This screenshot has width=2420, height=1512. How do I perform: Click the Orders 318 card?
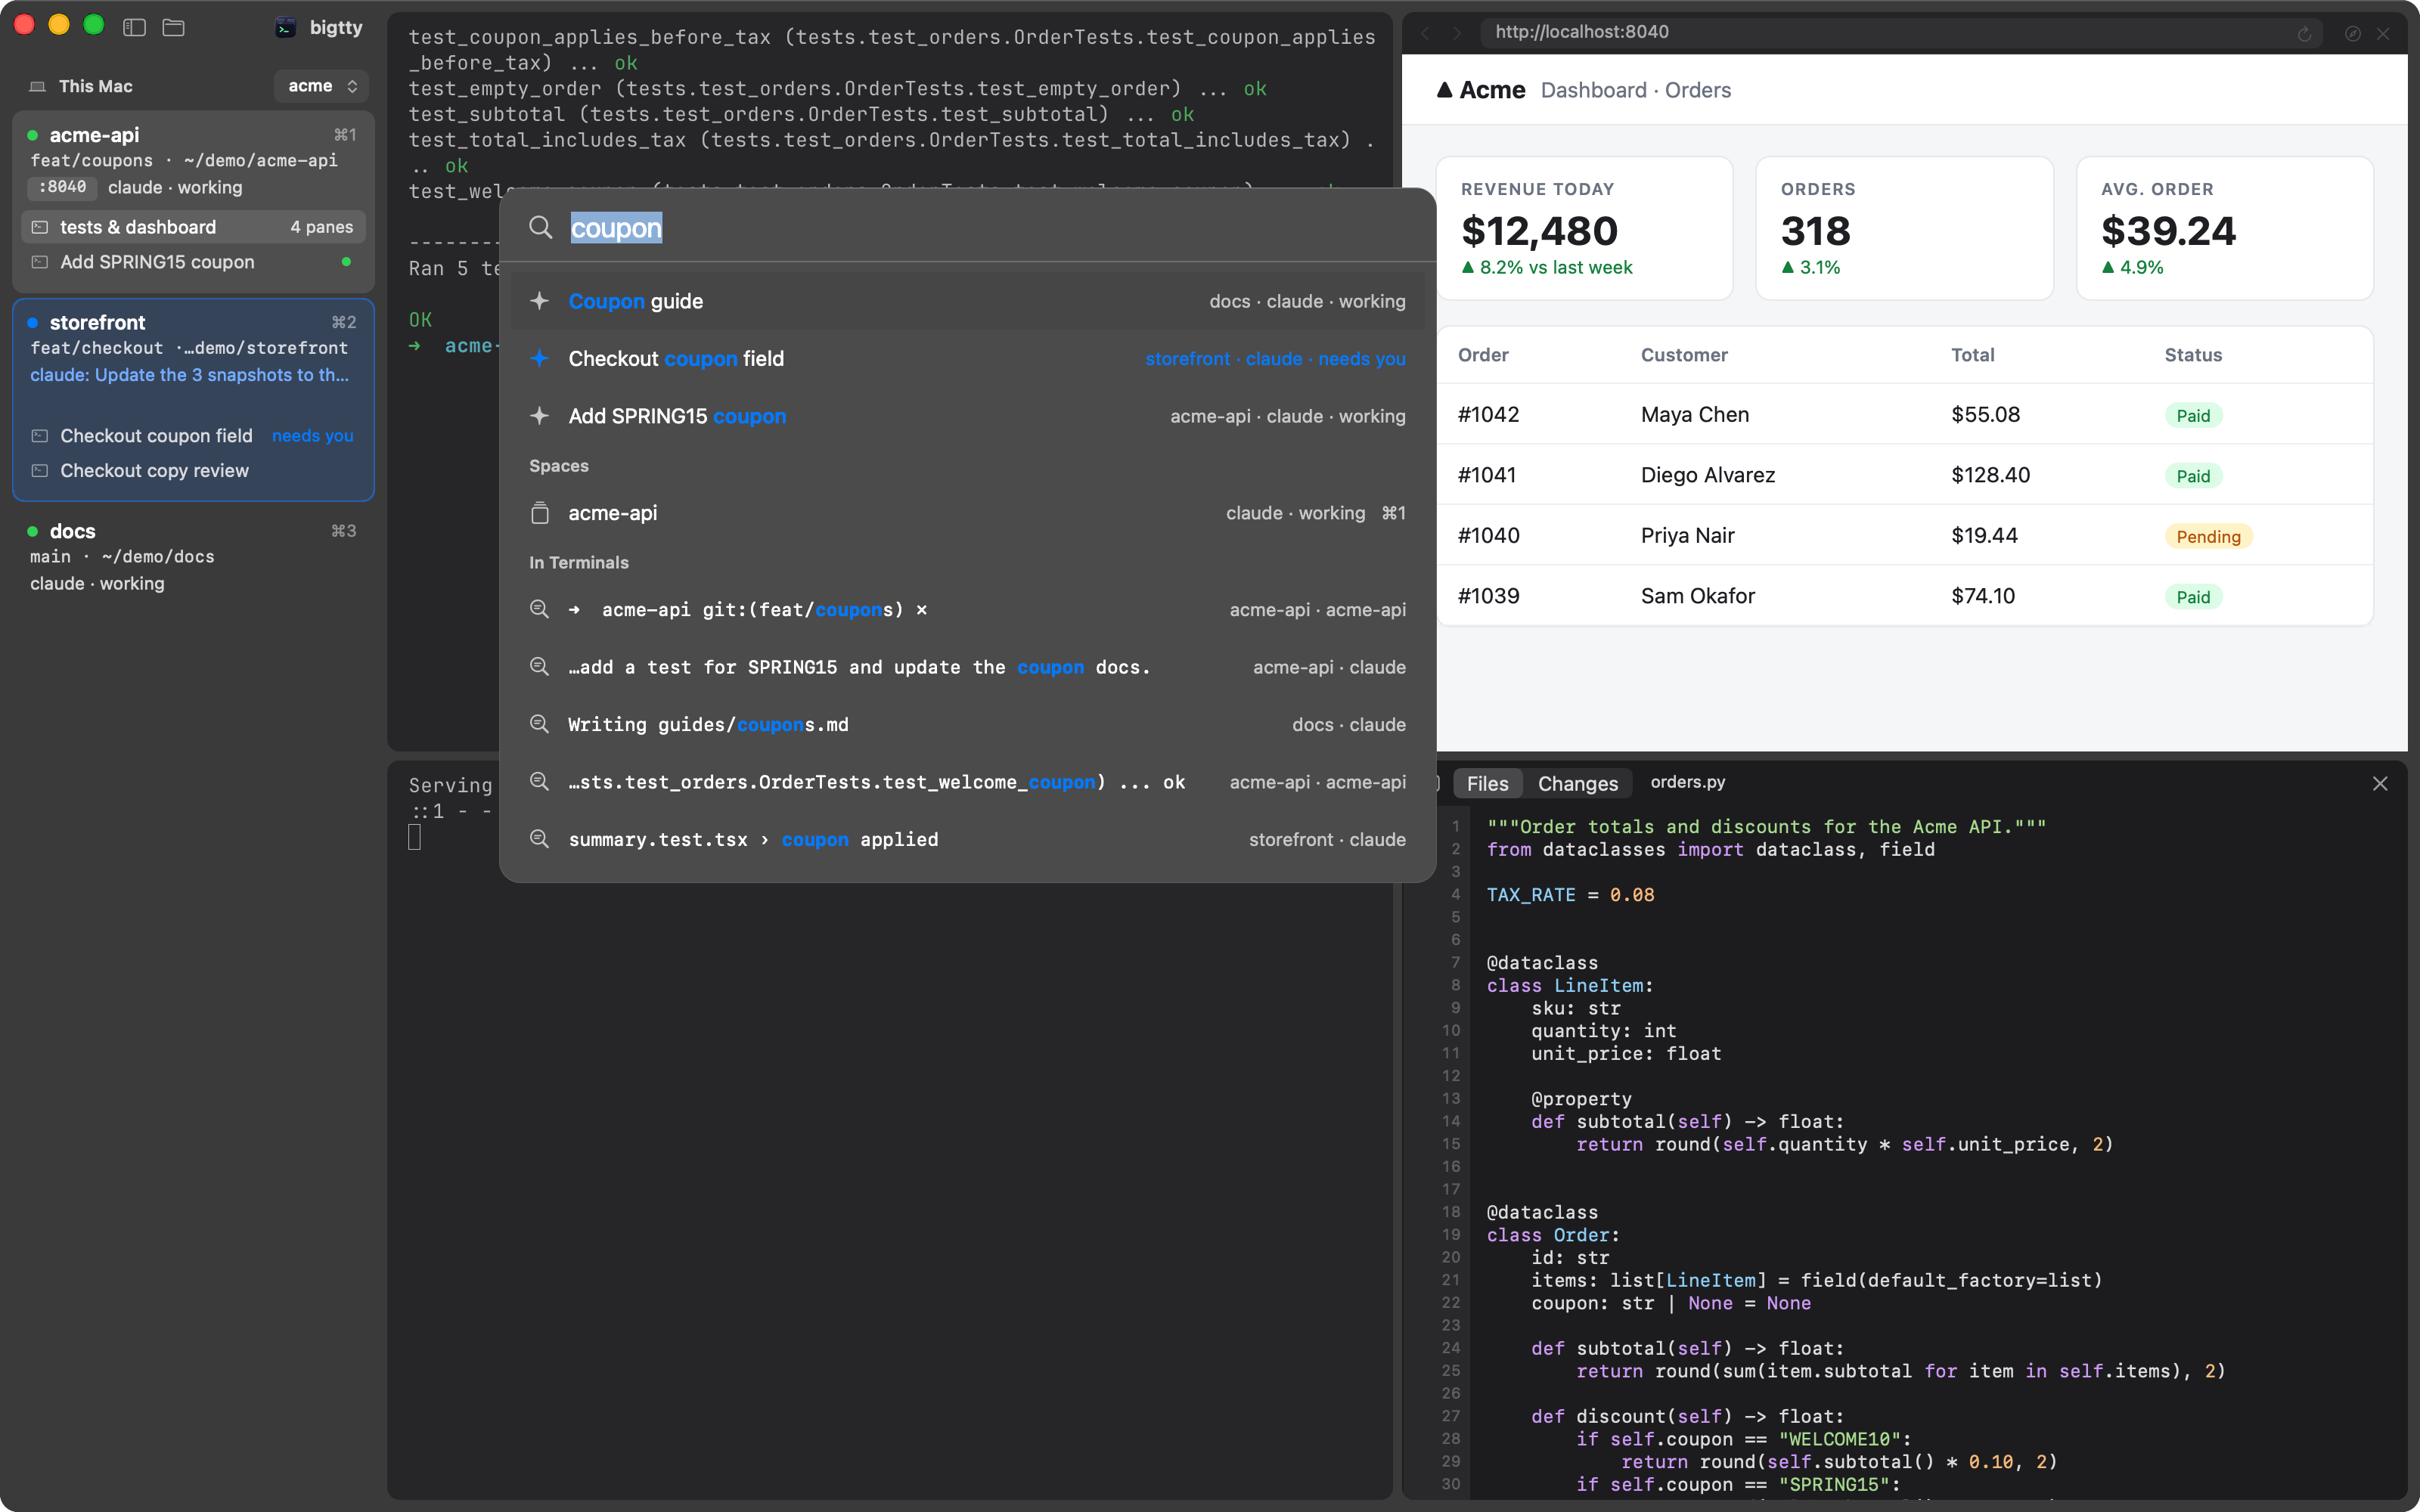(x=1904, y=228)
